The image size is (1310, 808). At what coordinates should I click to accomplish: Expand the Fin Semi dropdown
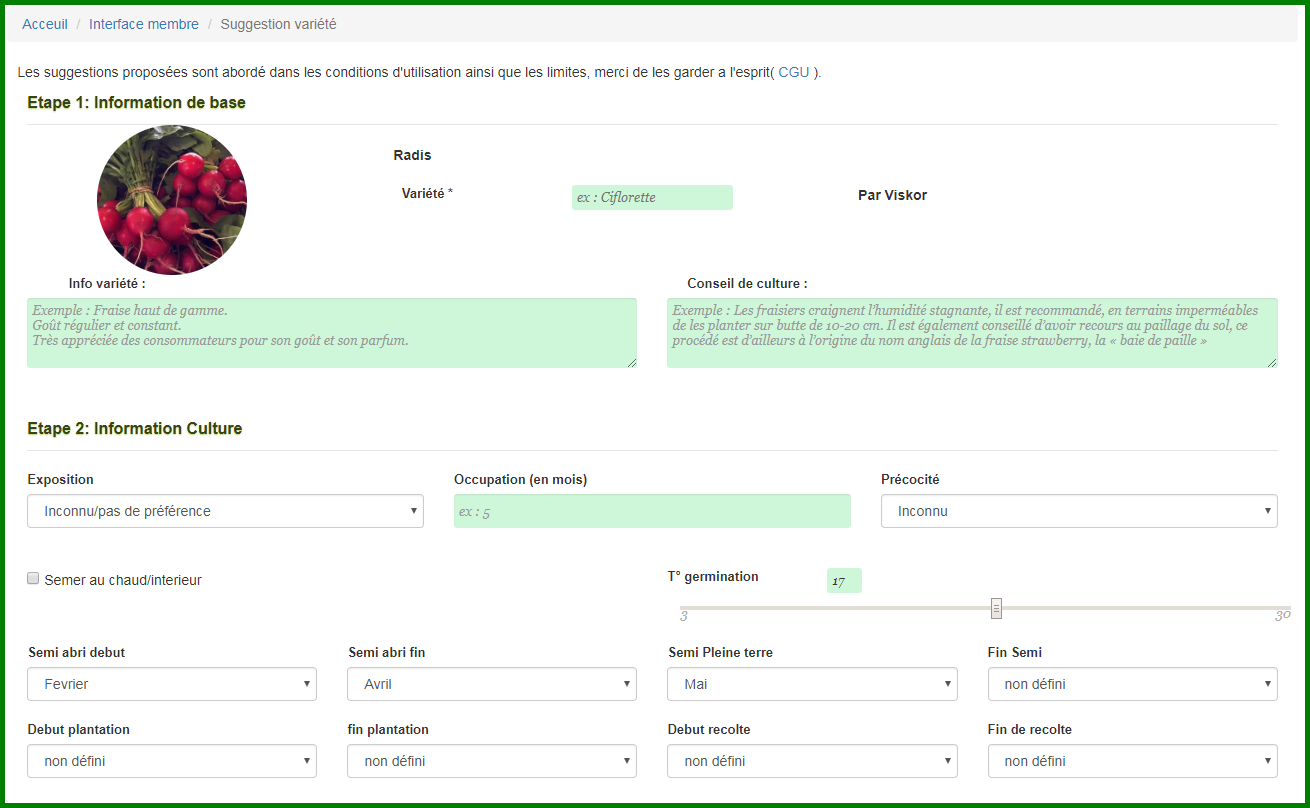(1132, 684)
